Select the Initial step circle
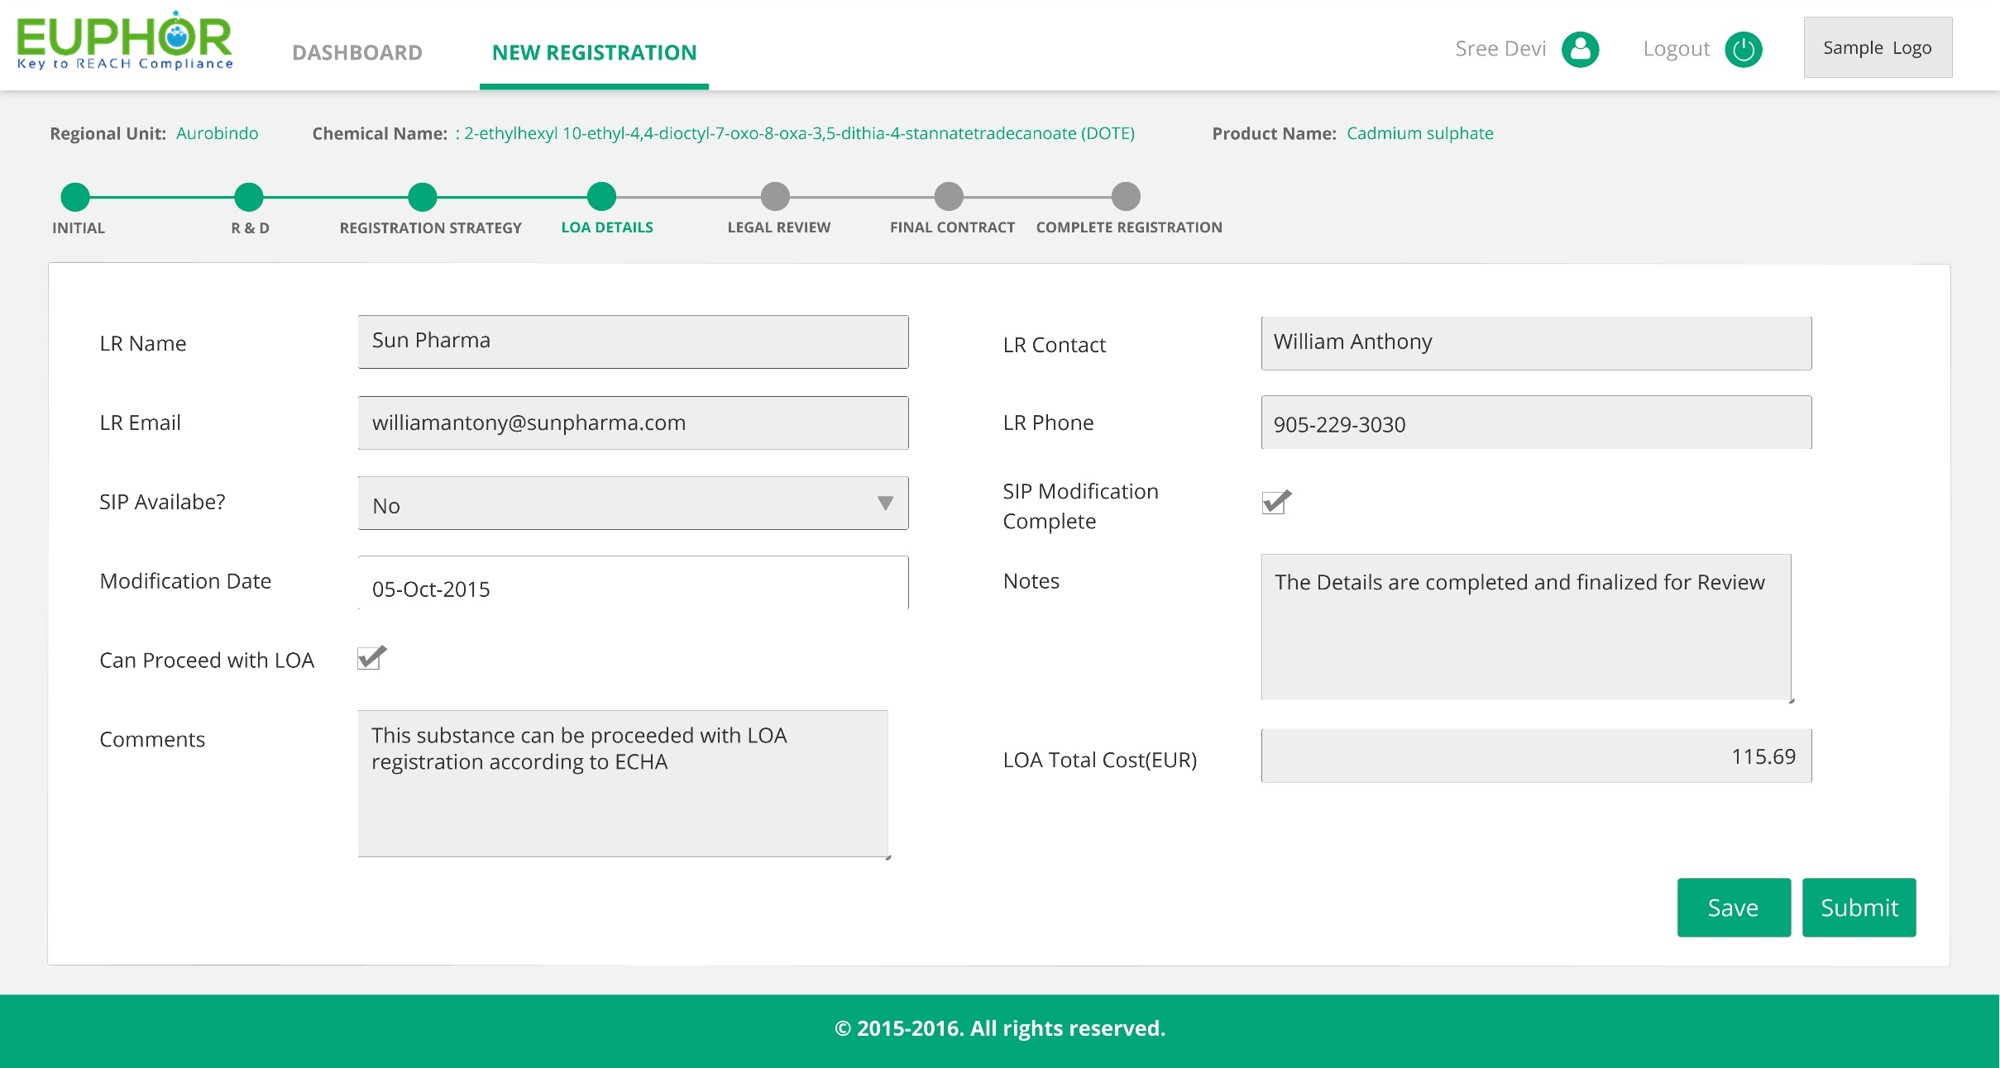 pos(75,197)
